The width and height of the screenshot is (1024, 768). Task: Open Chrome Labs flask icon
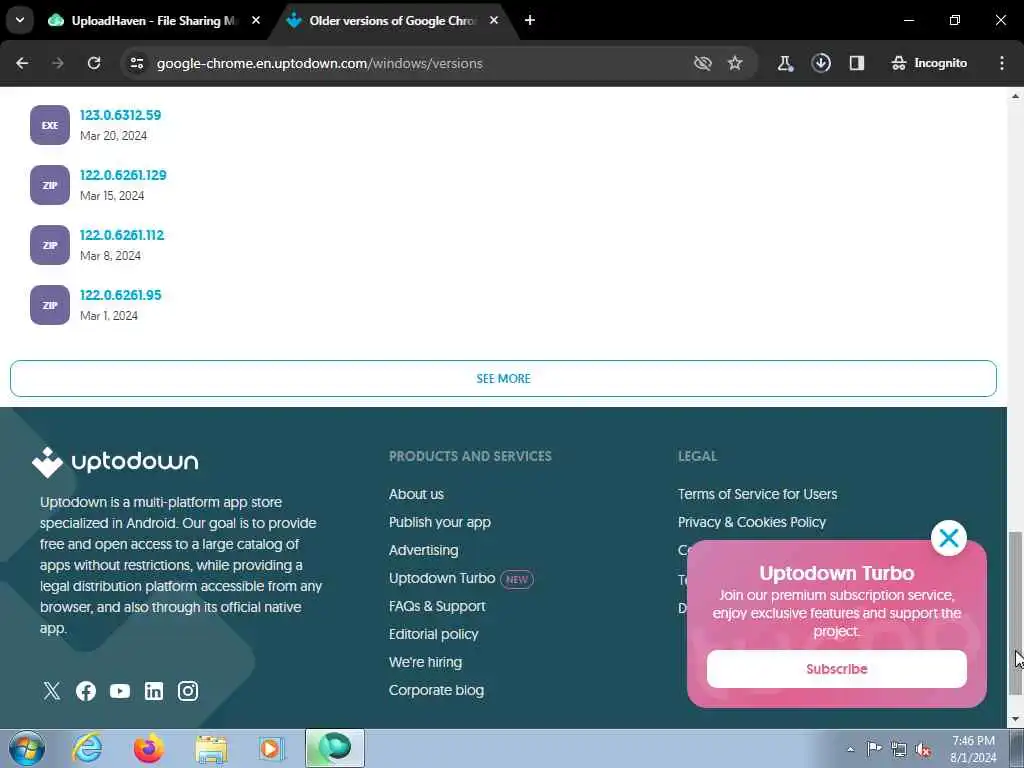coord(785,63)
